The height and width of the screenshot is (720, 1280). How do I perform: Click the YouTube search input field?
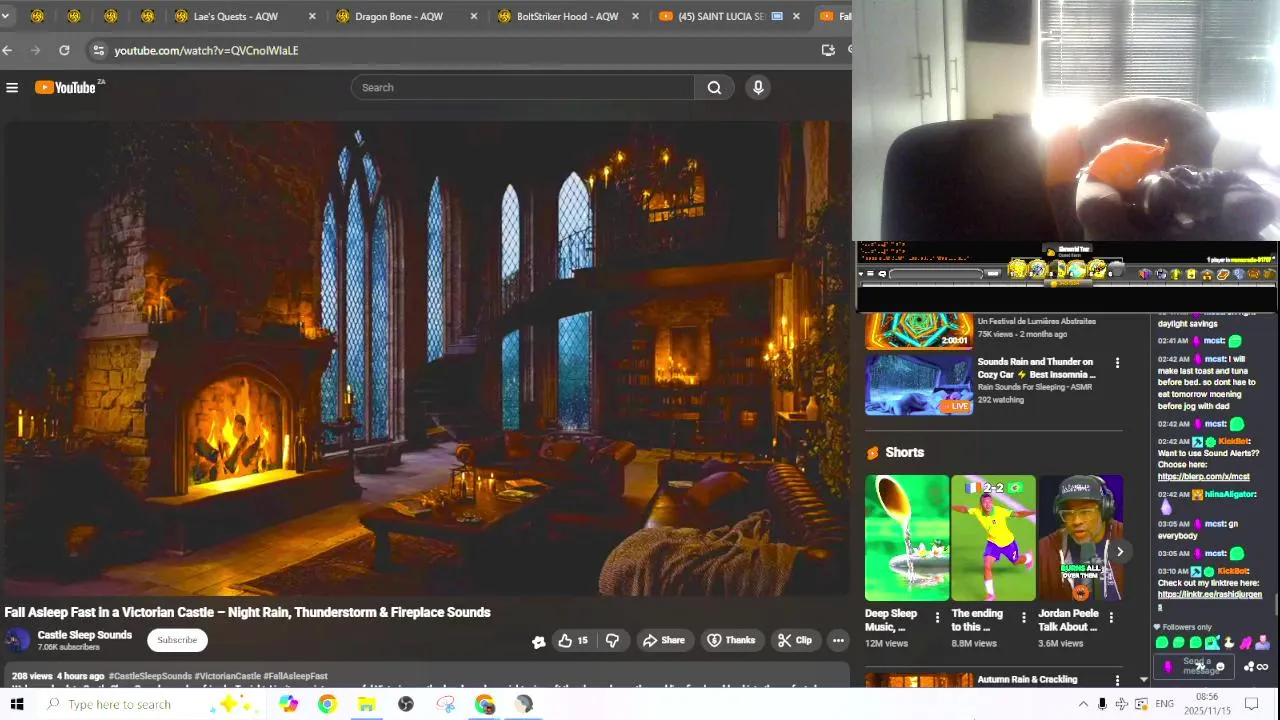point(522,88)
